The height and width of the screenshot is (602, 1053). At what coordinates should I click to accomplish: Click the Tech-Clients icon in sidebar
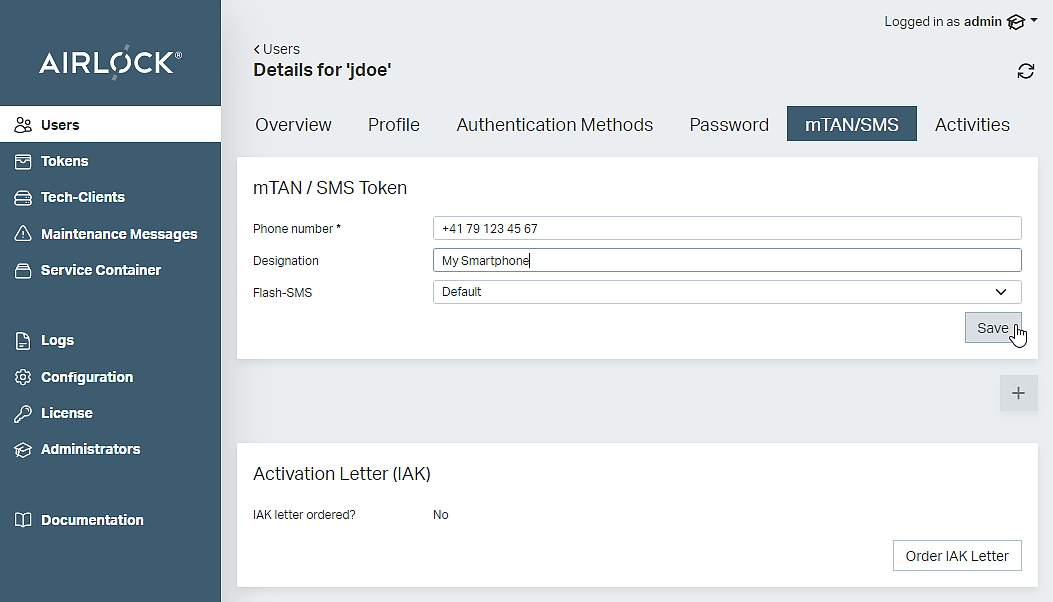23,198
